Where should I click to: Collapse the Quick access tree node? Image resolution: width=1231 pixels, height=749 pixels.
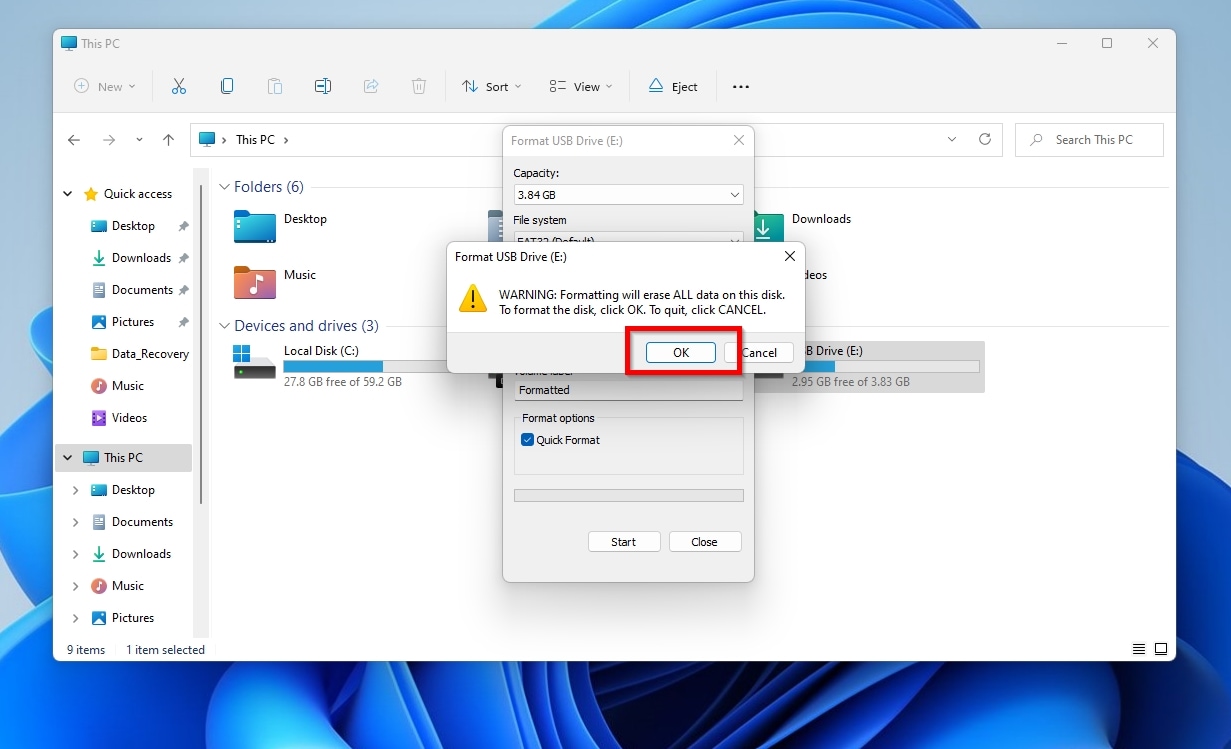pos(68,194)
